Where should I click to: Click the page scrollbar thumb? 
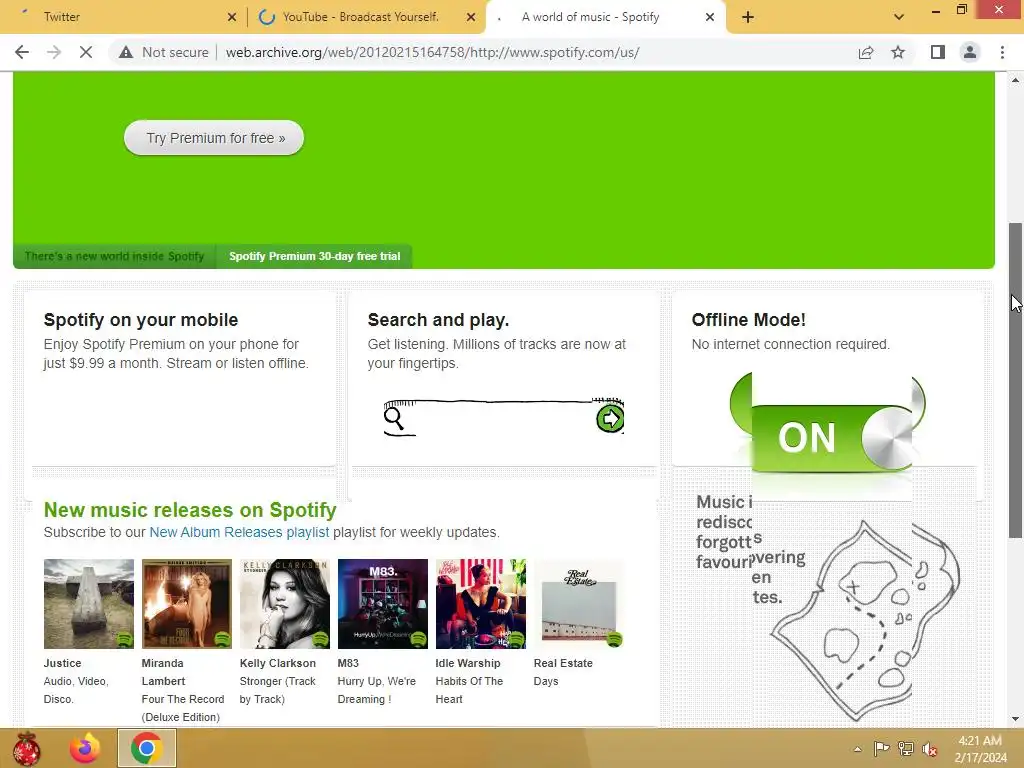1015,380
